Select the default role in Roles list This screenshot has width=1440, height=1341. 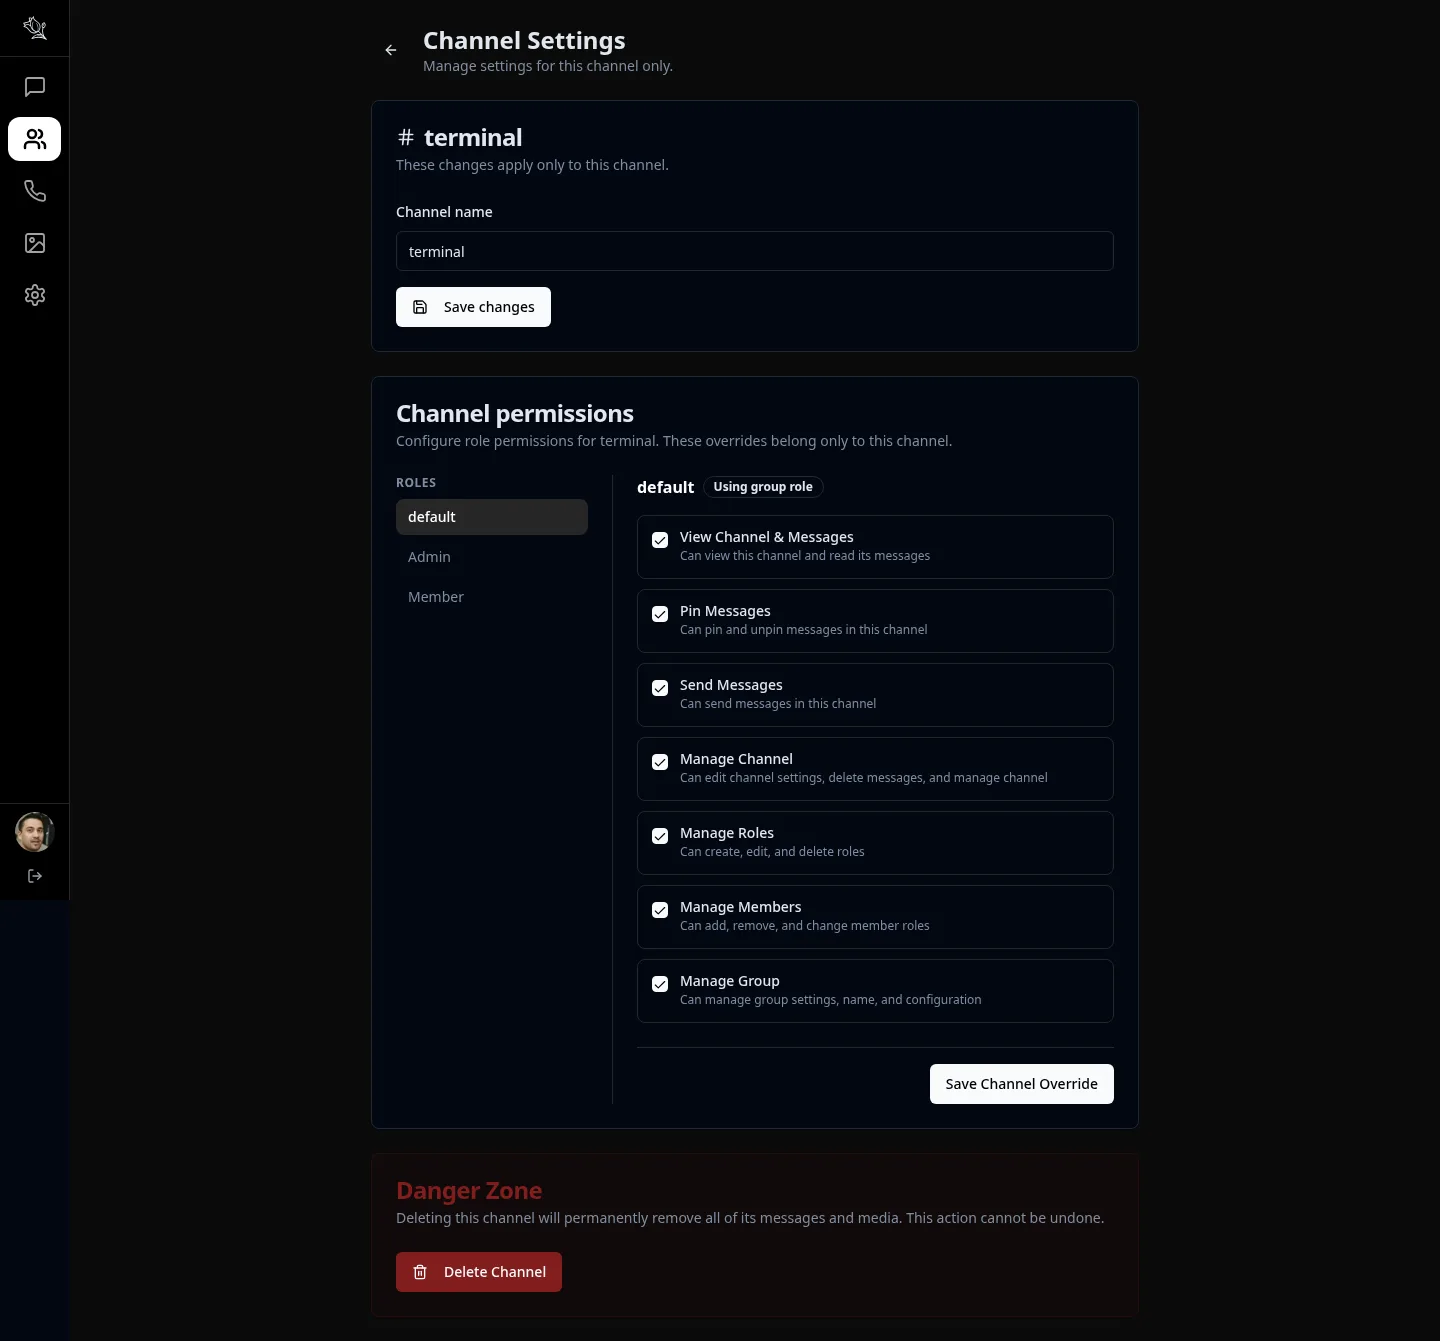point(492,517)
